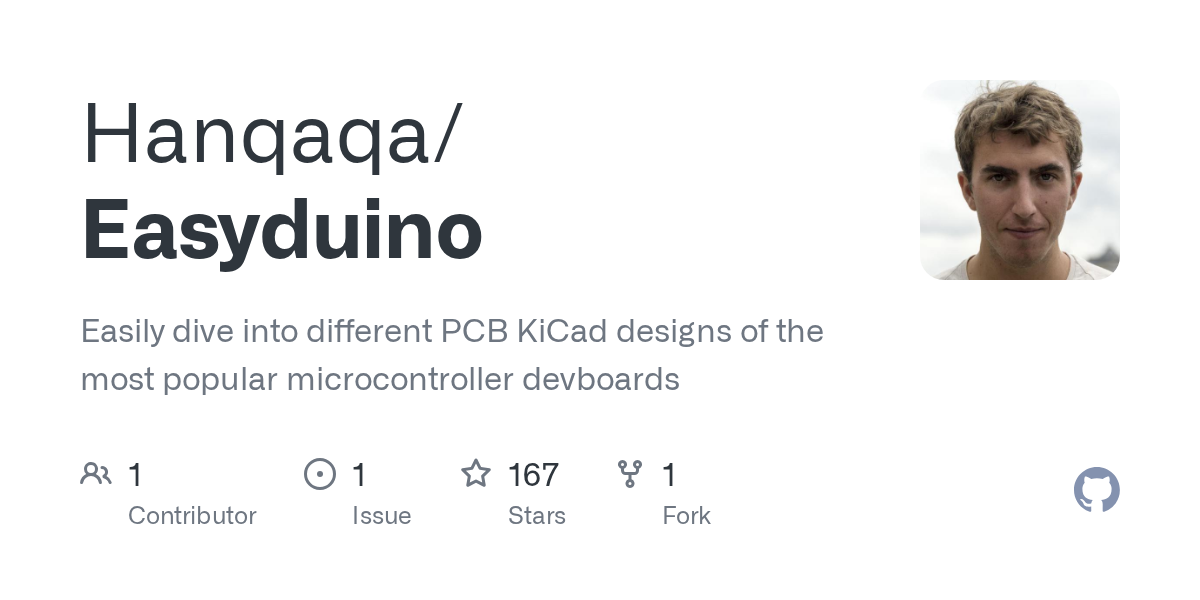Click the issue circle-dot icon
The image size is (1200, 600).
tap(320, 474)
